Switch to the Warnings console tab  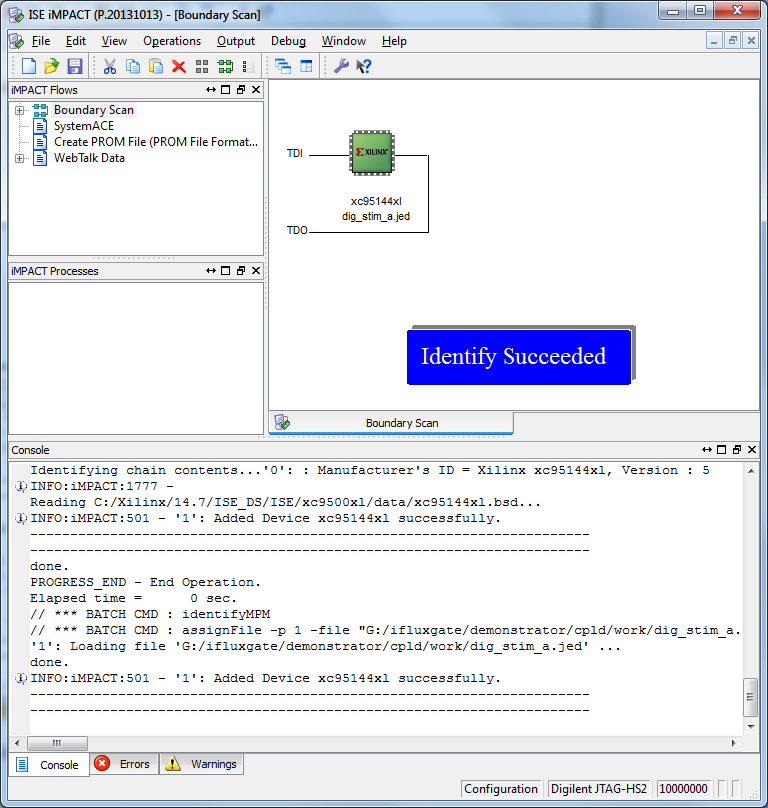202,764
